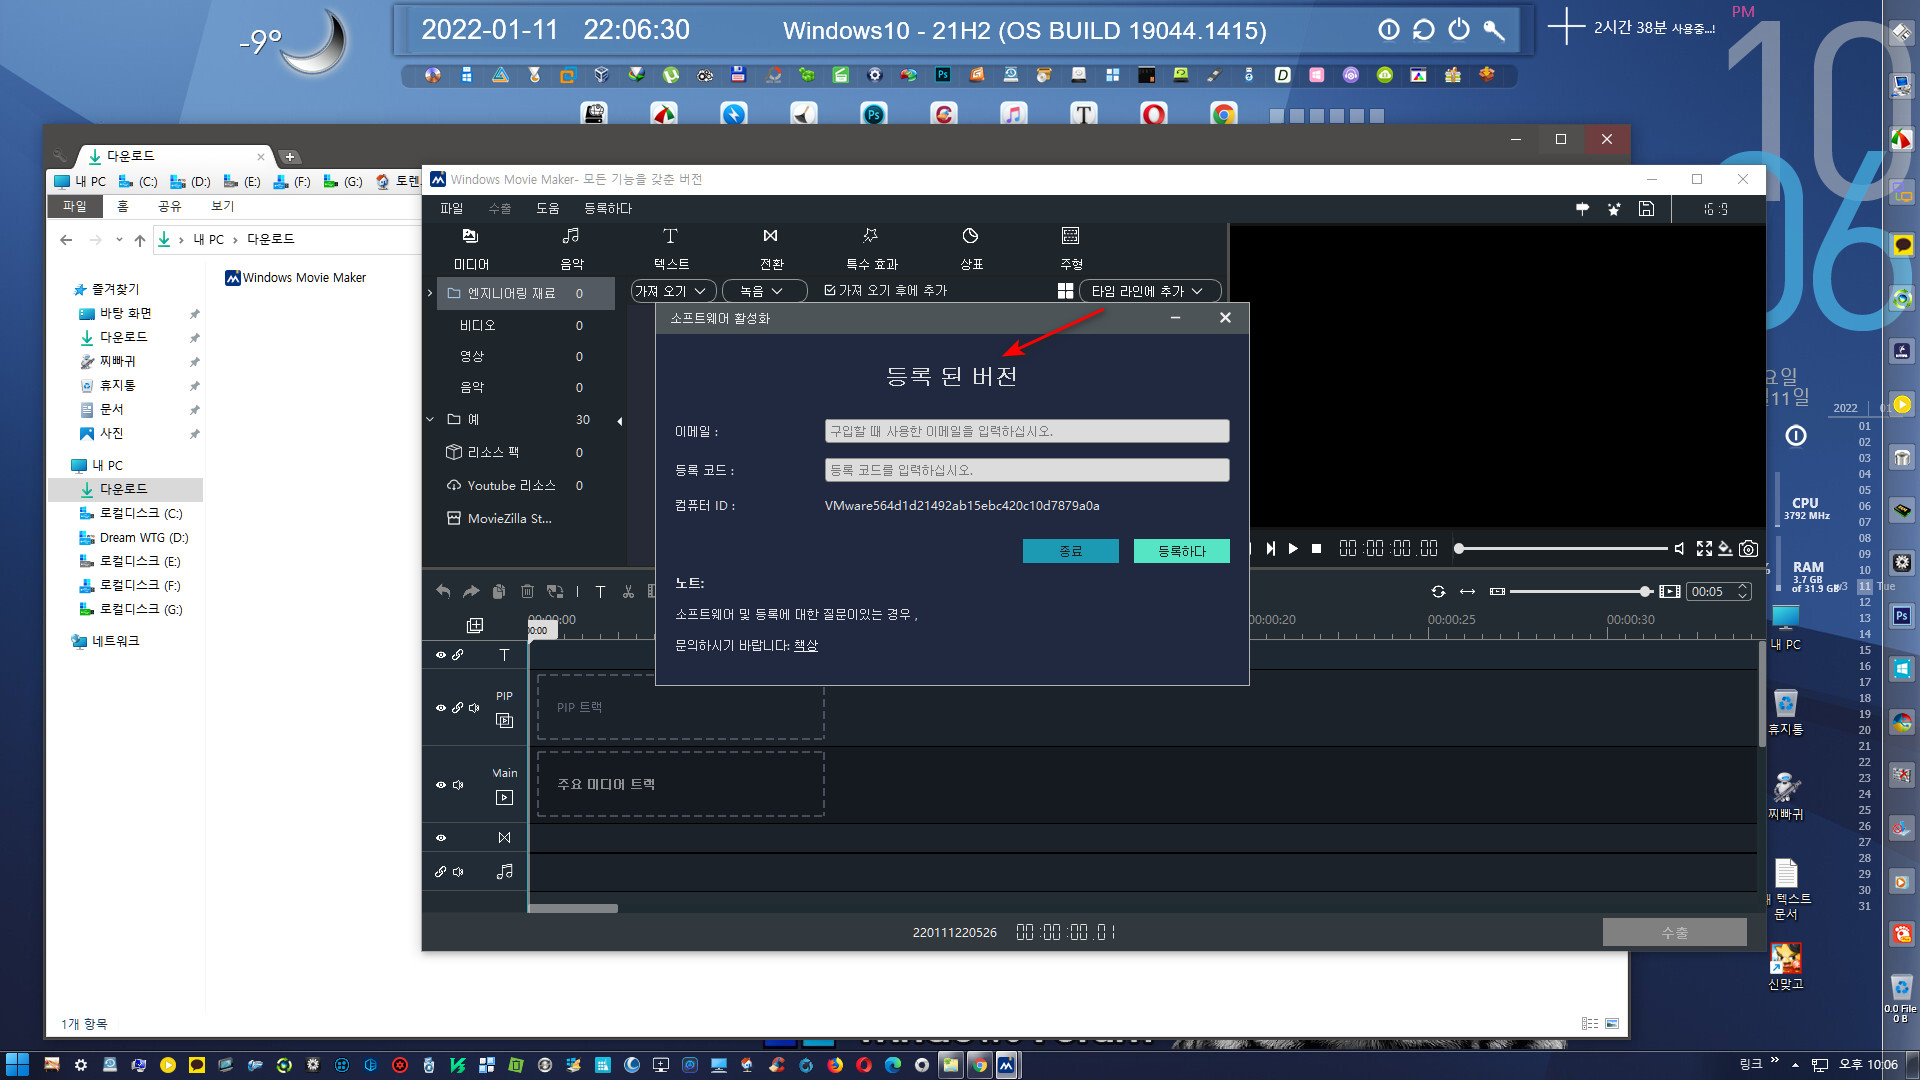Toggle link icon on the PIP track

click(457, 708)
